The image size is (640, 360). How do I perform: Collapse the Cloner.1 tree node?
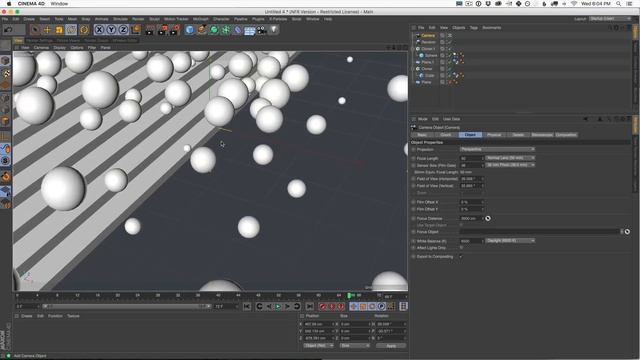coord(412,49)
